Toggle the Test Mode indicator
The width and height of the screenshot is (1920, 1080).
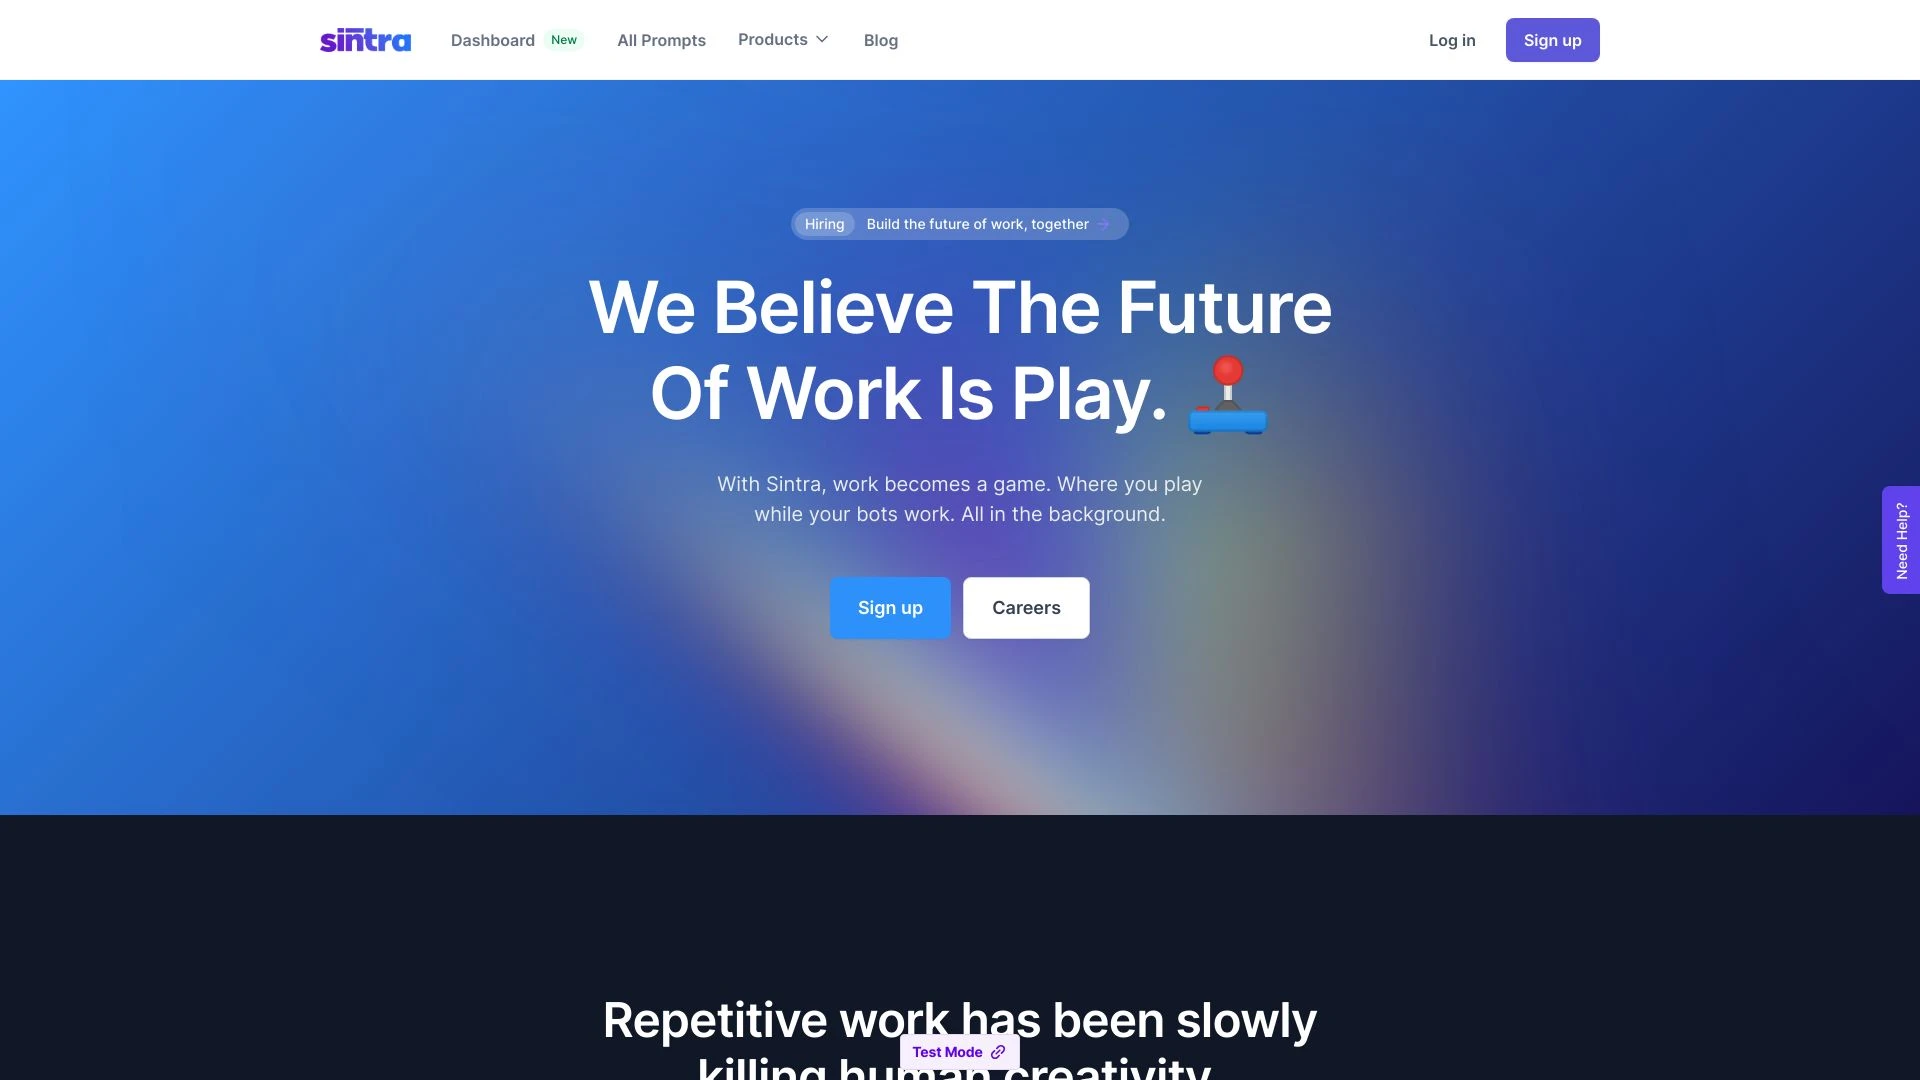pyautogui.click(x=960, y=1051)
